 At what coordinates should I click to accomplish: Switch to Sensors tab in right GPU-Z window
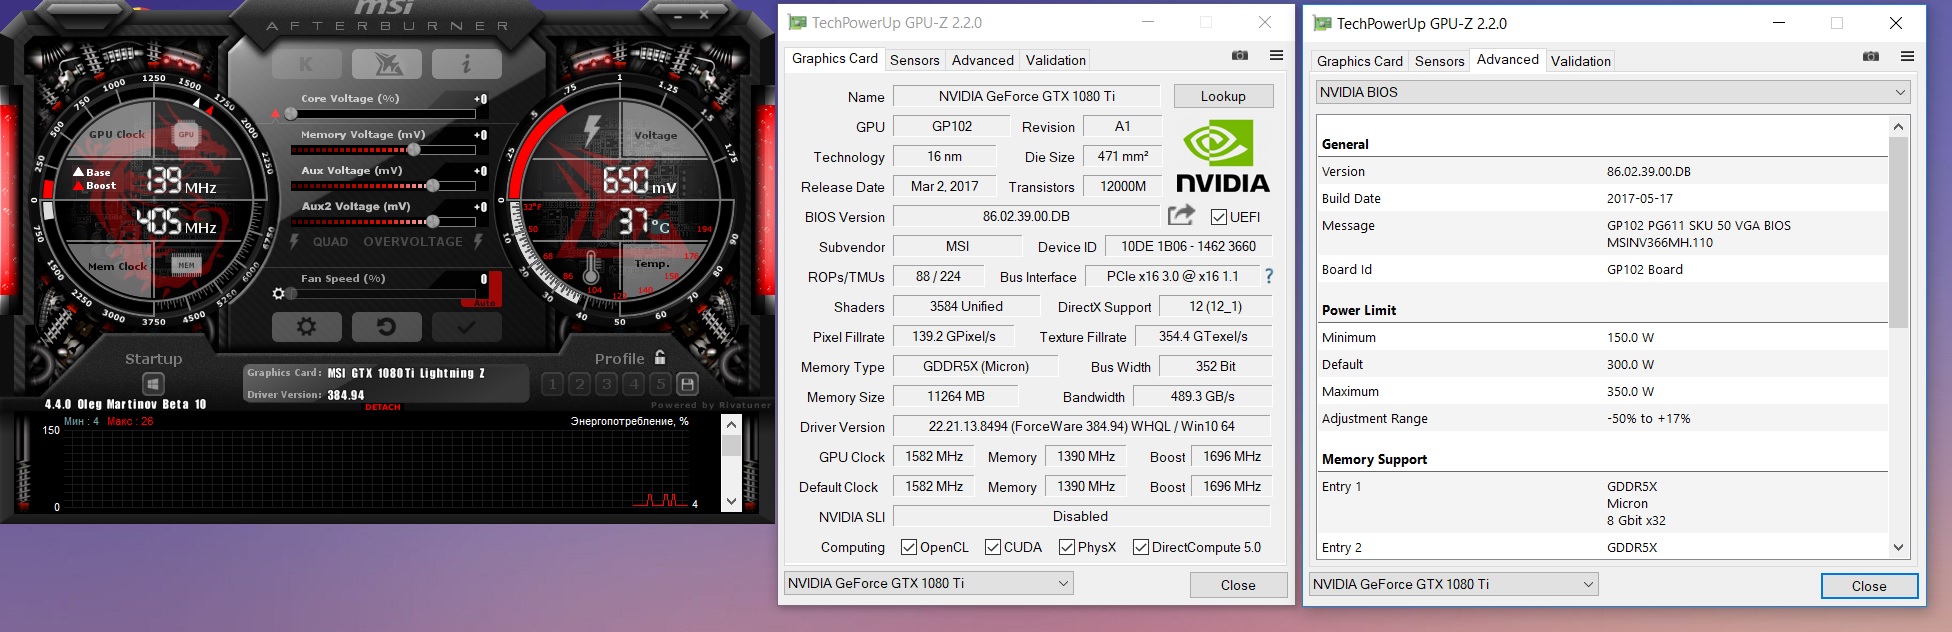1439,61
